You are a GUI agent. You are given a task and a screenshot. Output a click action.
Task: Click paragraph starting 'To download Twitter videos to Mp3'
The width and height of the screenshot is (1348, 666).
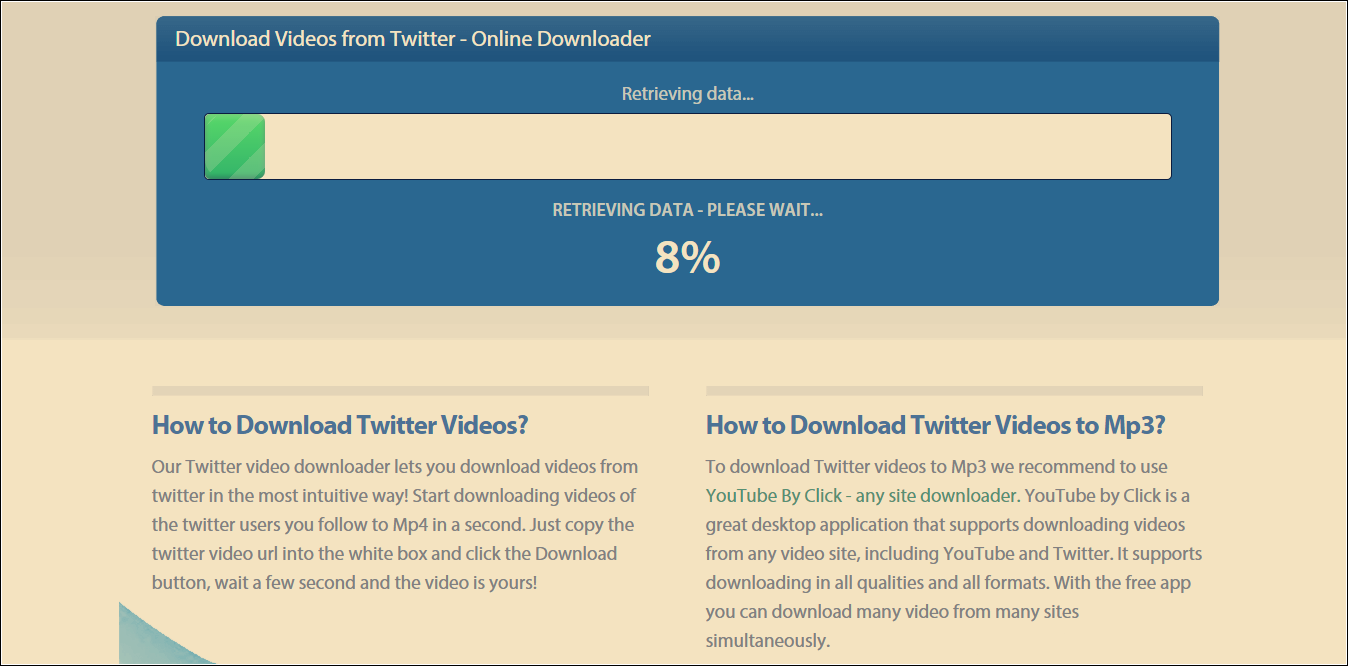954,553
